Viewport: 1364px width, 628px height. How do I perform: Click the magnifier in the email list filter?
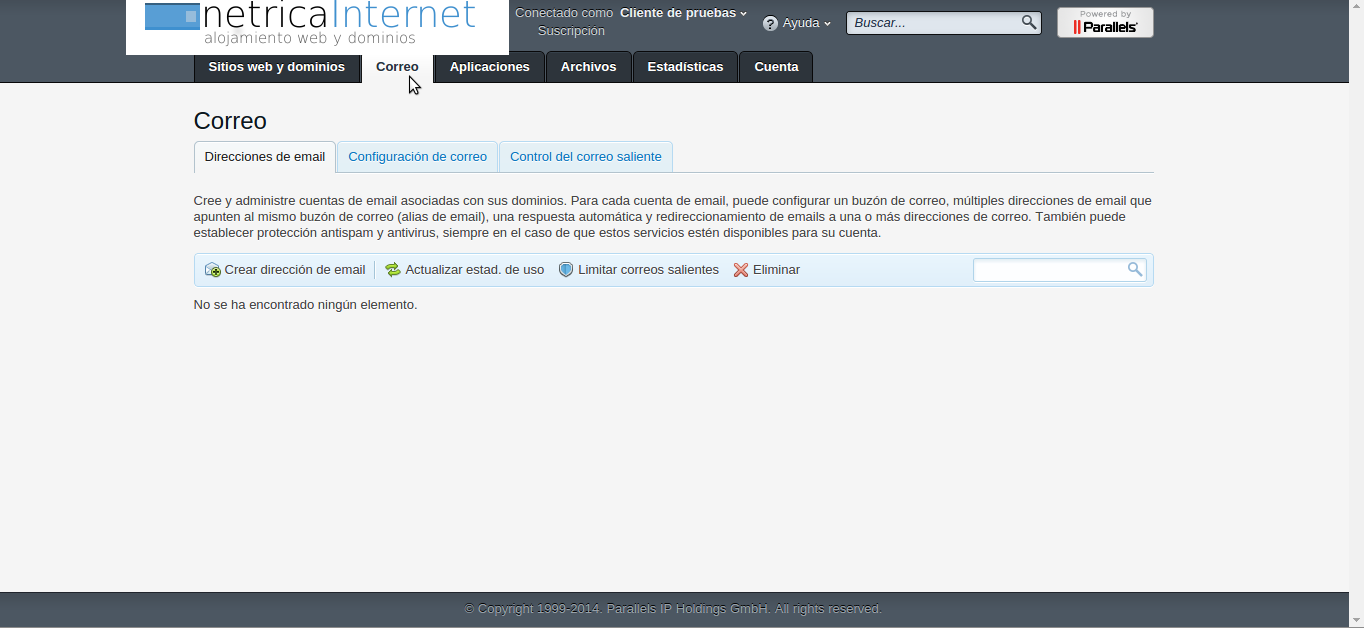click(x=1135, y=269)
